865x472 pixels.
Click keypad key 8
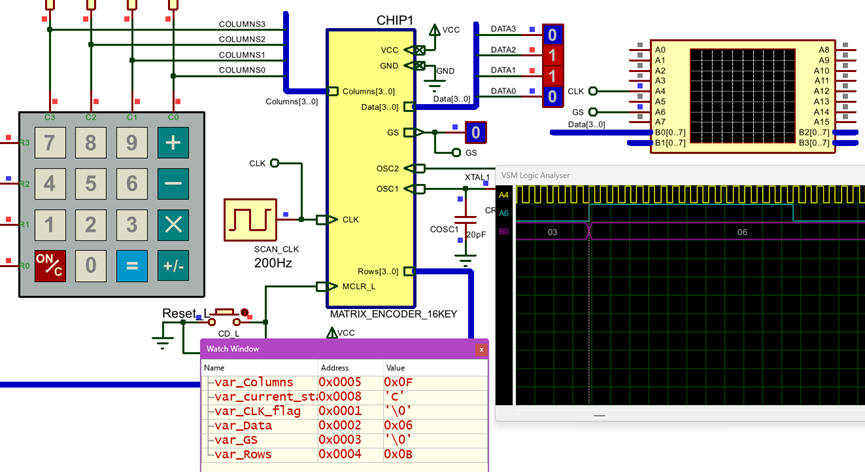coord(91,143)
